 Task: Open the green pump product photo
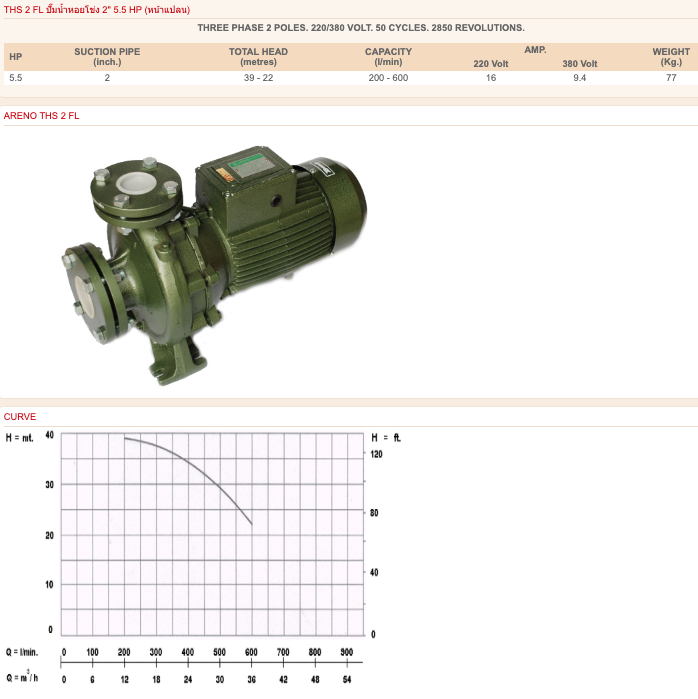[214, 265]
